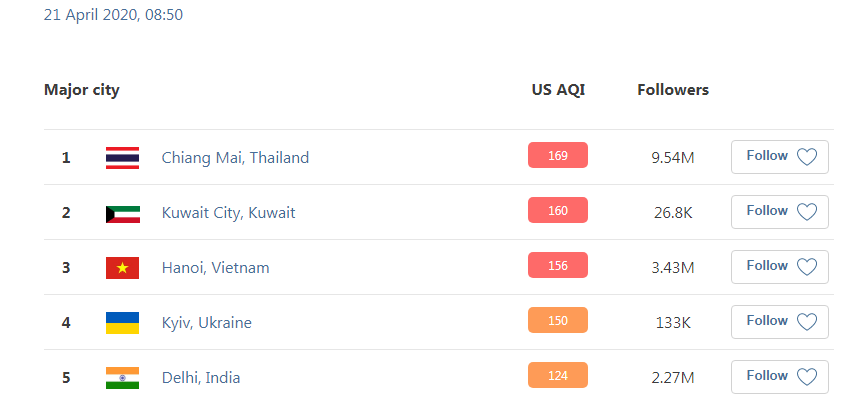The height and width of the screenshot is (404, 846).
Task: Click heart icon in Delhi row
Action: tap(807, 377)
